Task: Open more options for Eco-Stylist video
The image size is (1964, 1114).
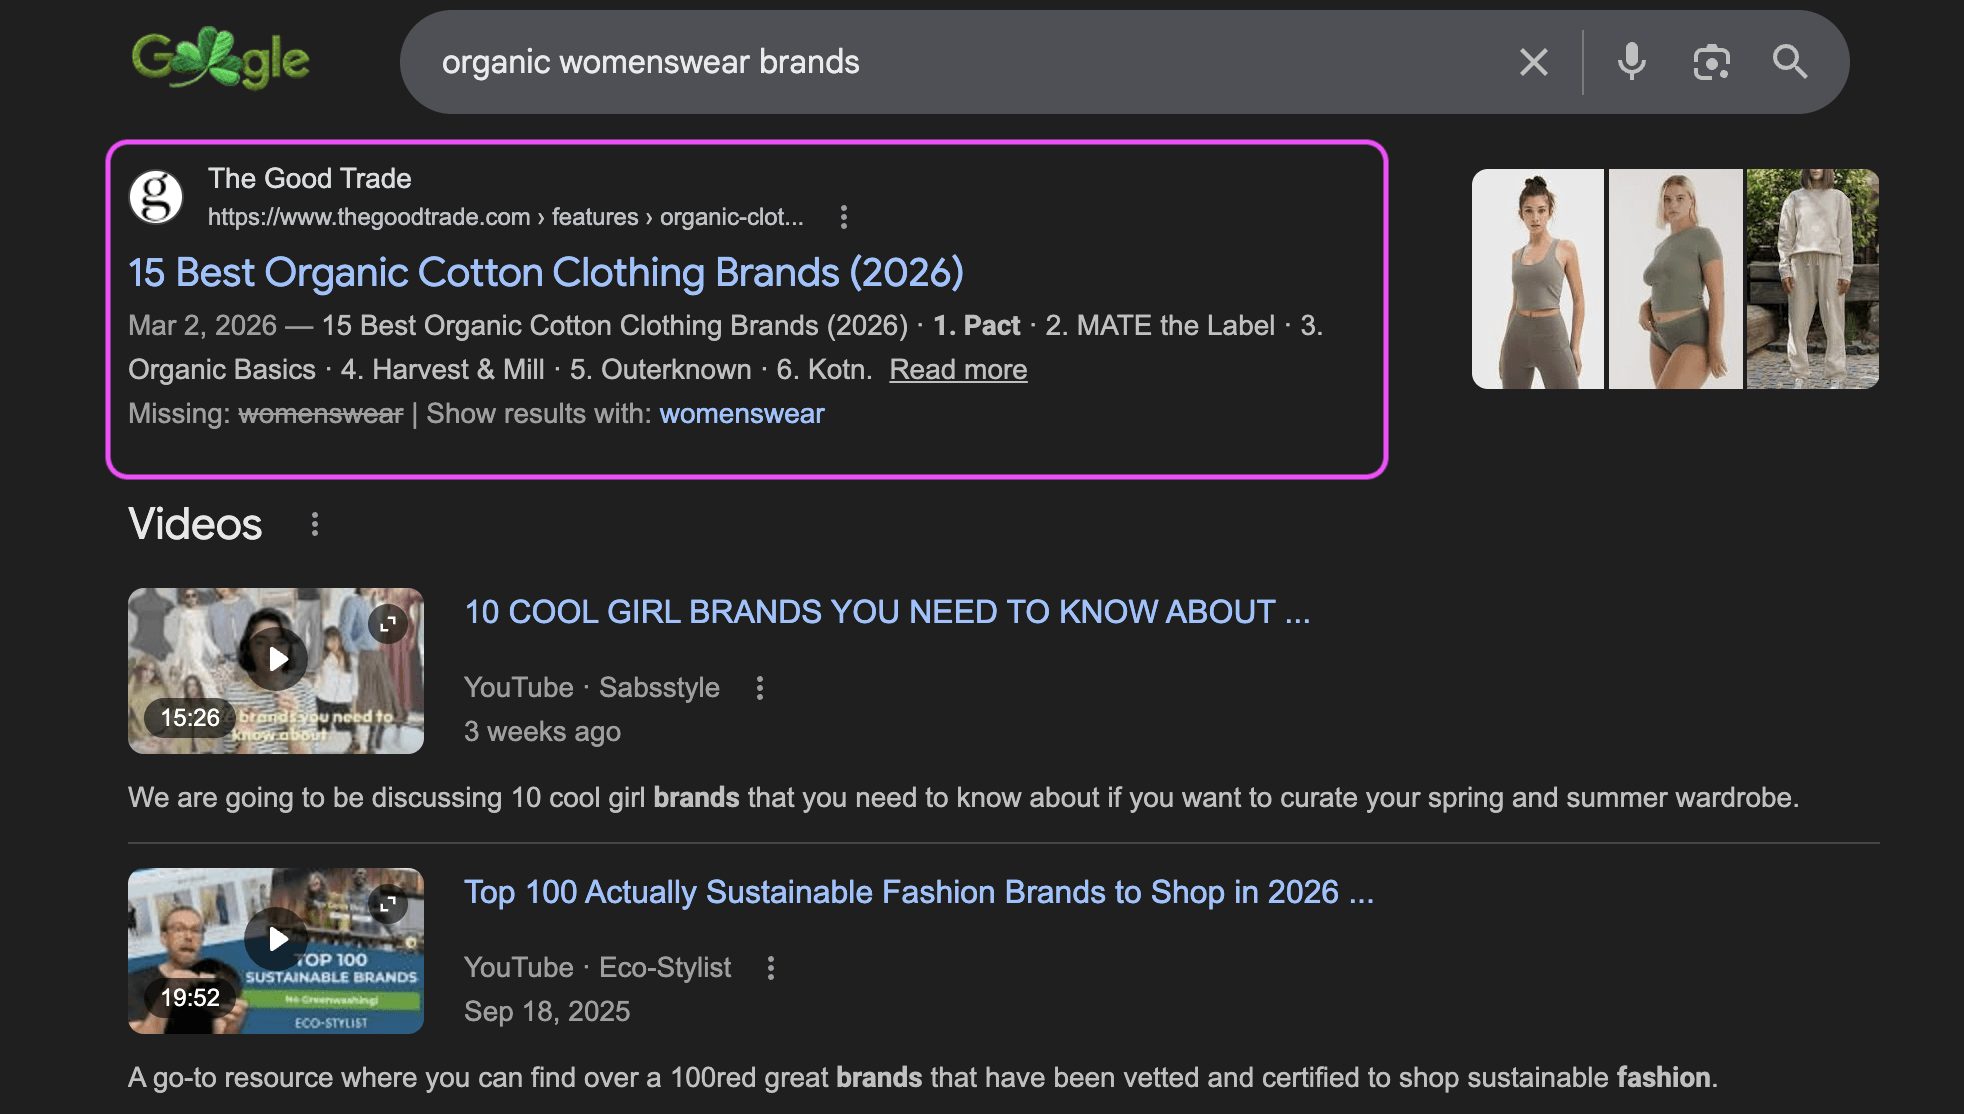Action: coord(771,968)
